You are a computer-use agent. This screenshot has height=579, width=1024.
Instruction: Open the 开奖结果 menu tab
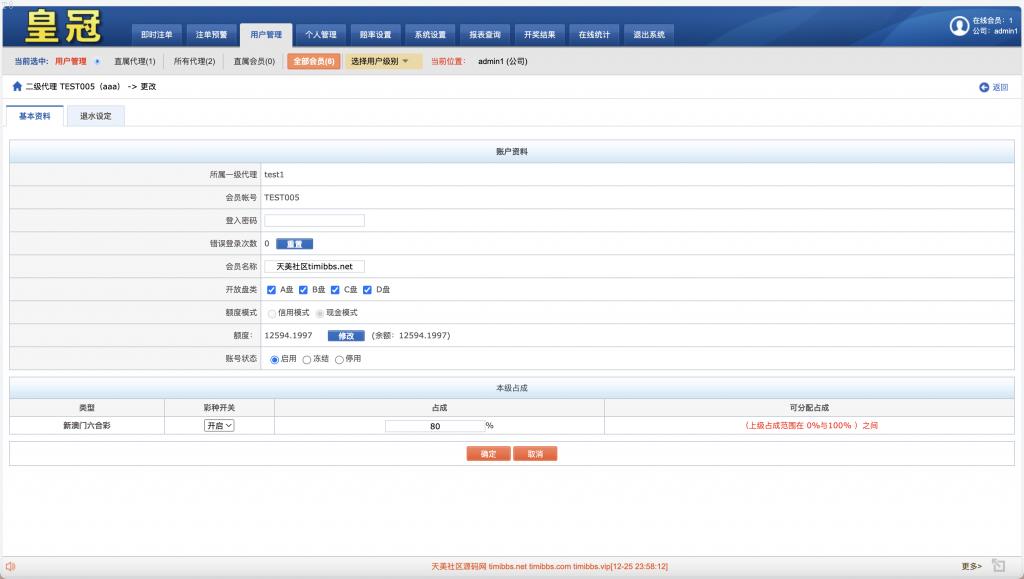pos(539,35)
